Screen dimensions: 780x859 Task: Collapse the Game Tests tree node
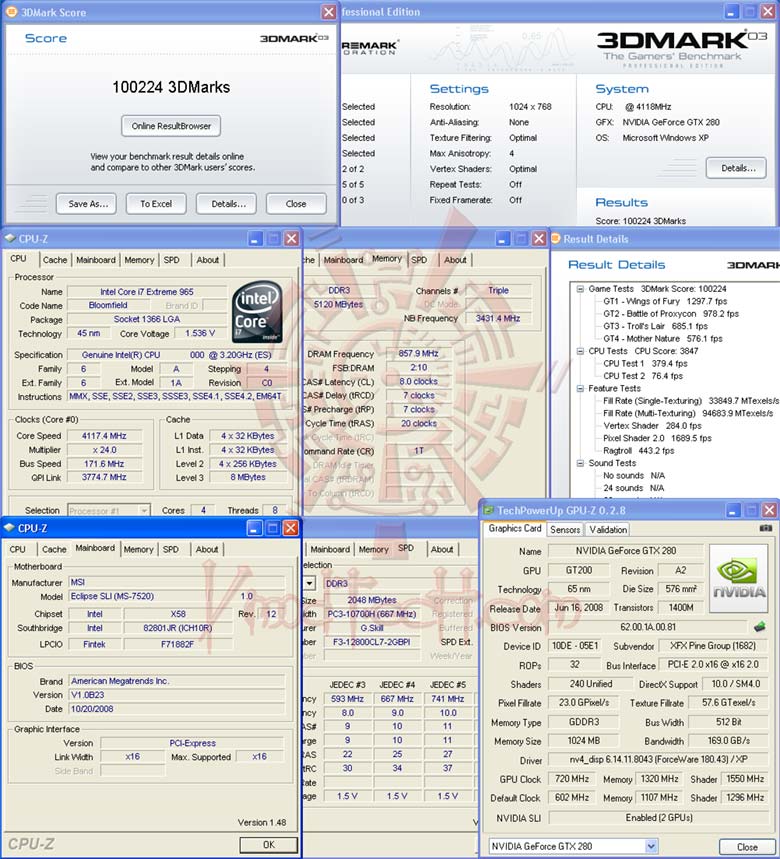click(x=580, y=289)
